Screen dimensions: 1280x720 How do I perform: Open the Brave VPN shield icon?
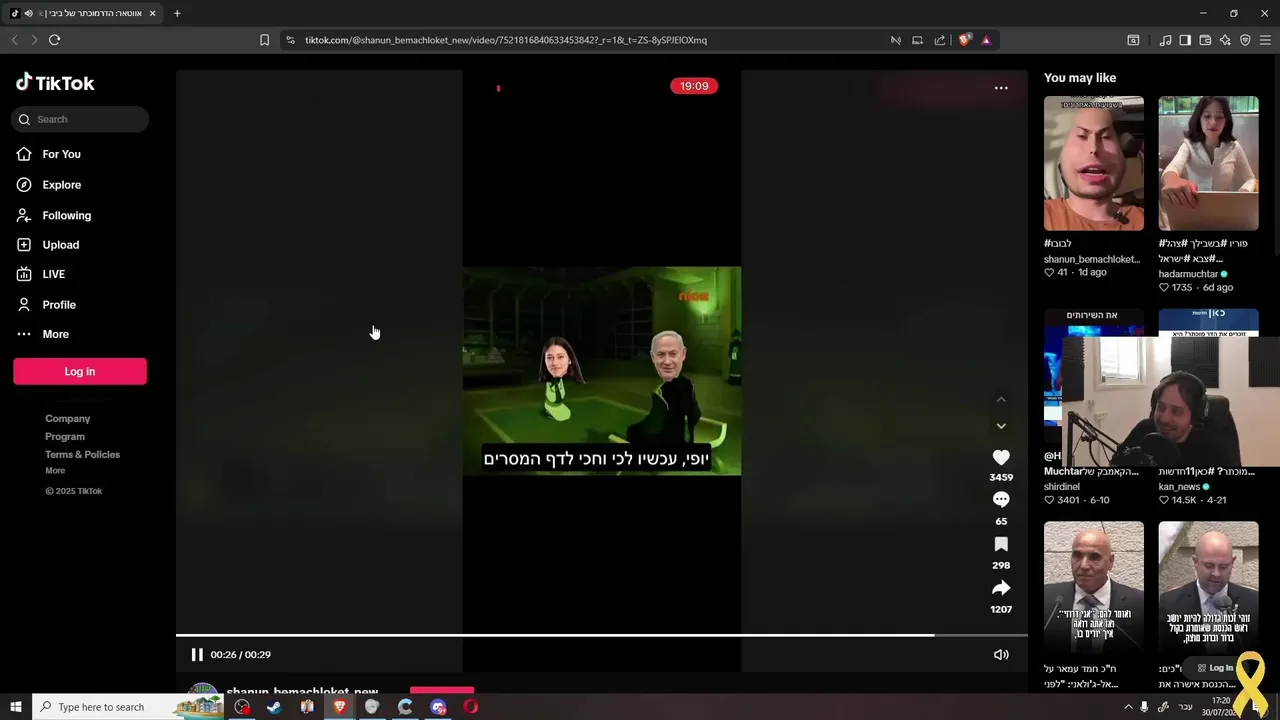[x=1245, y=40]
